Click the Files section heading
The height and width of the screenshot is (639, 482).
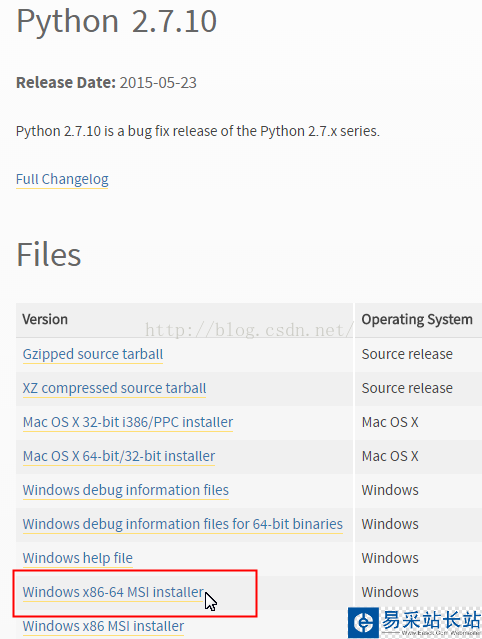pos(48,255)
